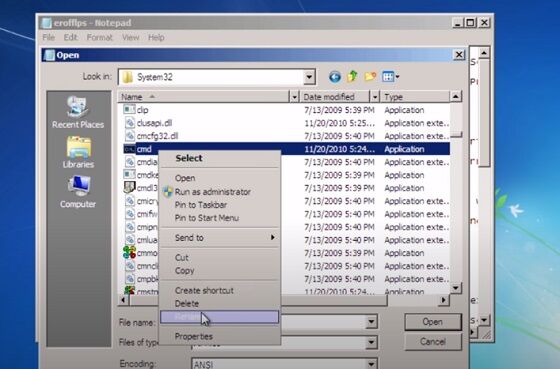
Task: Expand the Send to submenu
Action: 220,238
